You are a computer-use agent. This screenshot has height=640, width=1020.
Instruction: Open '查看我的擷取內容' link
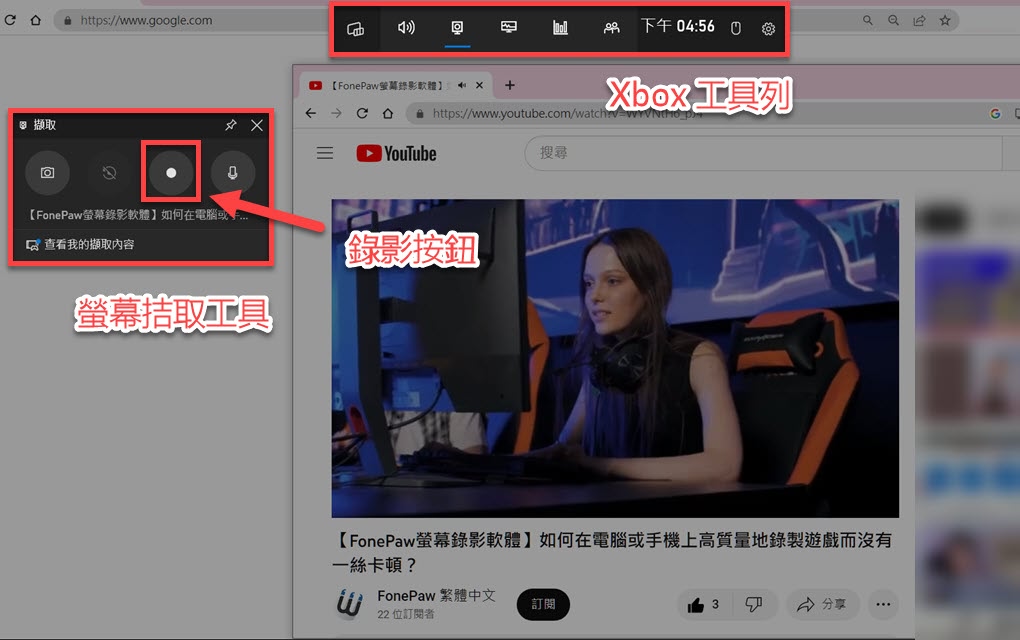80,245
